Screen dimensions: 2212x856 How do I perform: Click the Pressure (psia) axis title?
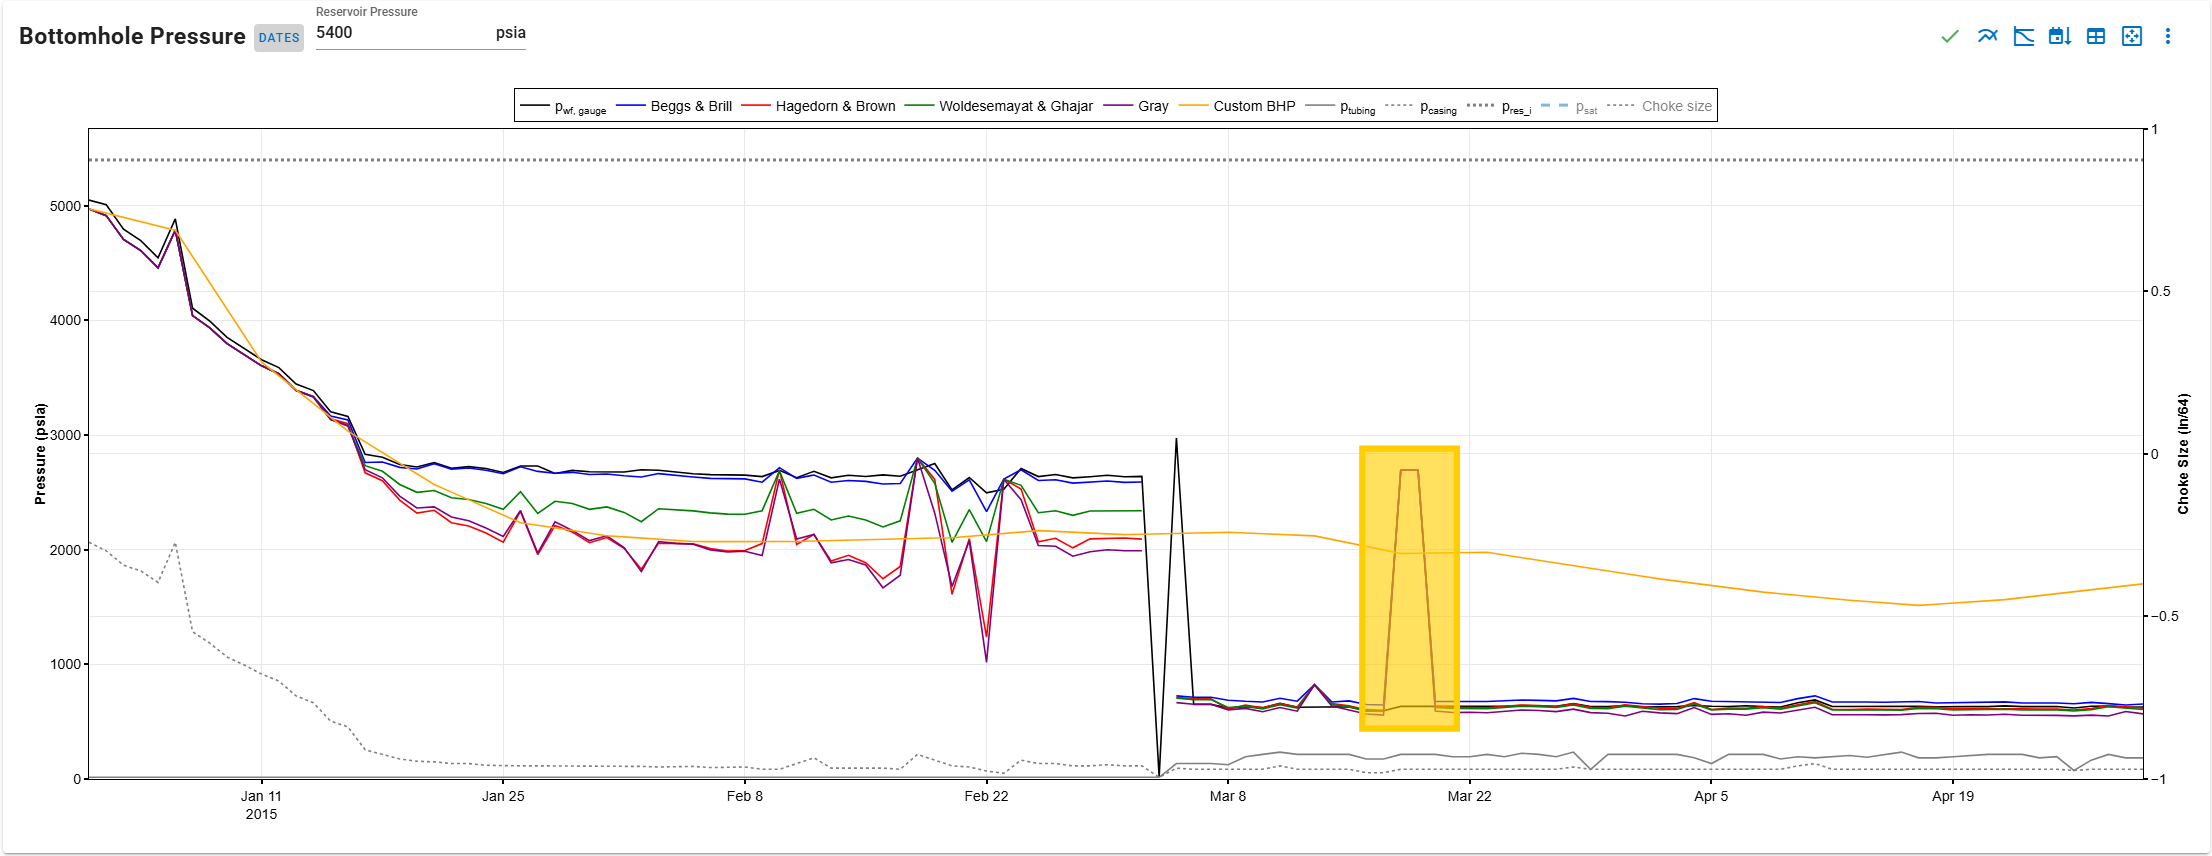pyautogui.click(x=40, y=454)
